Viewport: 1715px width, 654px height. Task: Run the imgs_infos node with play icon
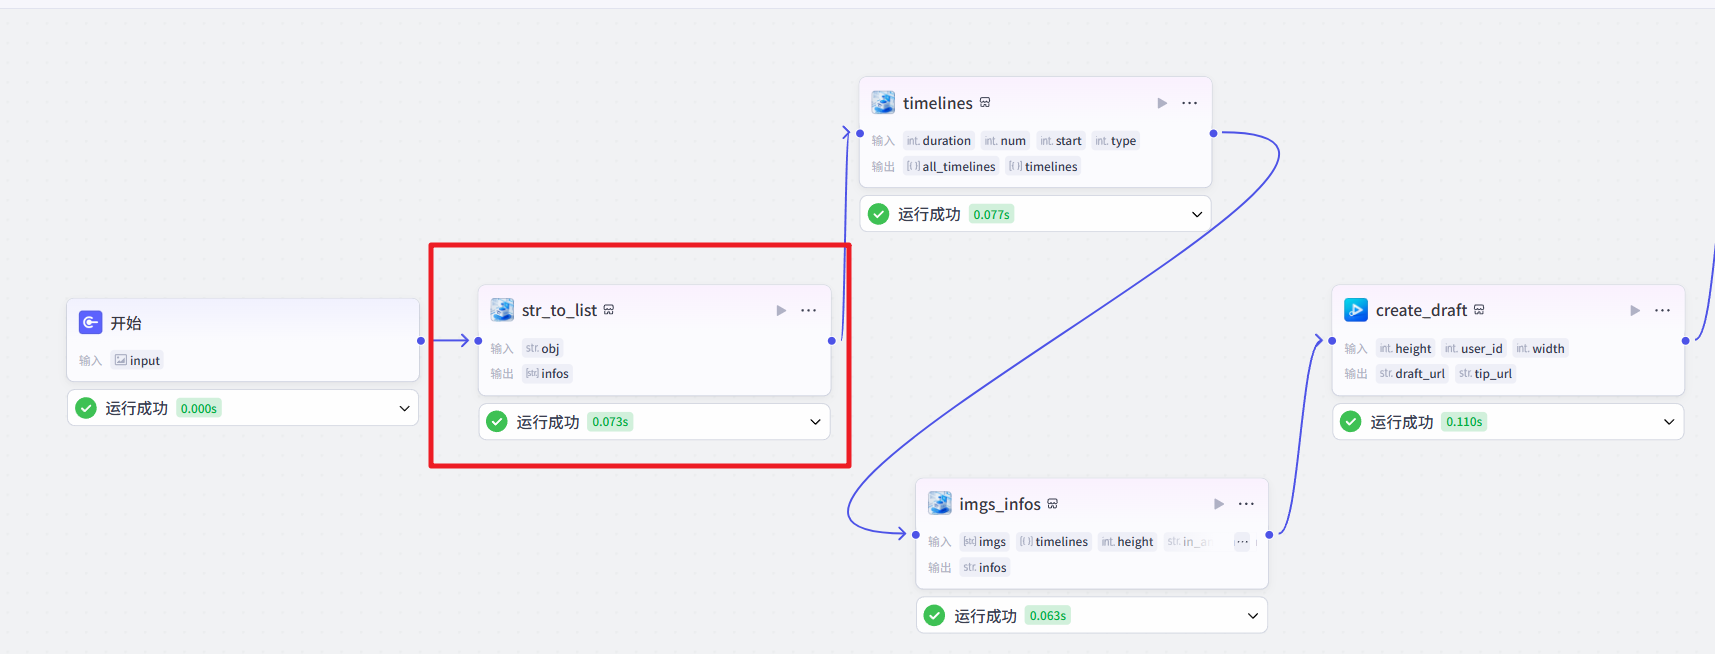[x=1219, y=504]
